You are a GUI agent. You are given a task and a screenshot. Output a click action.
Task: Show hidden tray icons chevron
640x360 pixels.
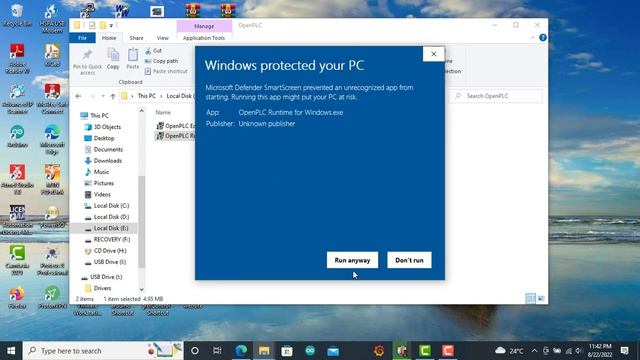click(534, 351)
